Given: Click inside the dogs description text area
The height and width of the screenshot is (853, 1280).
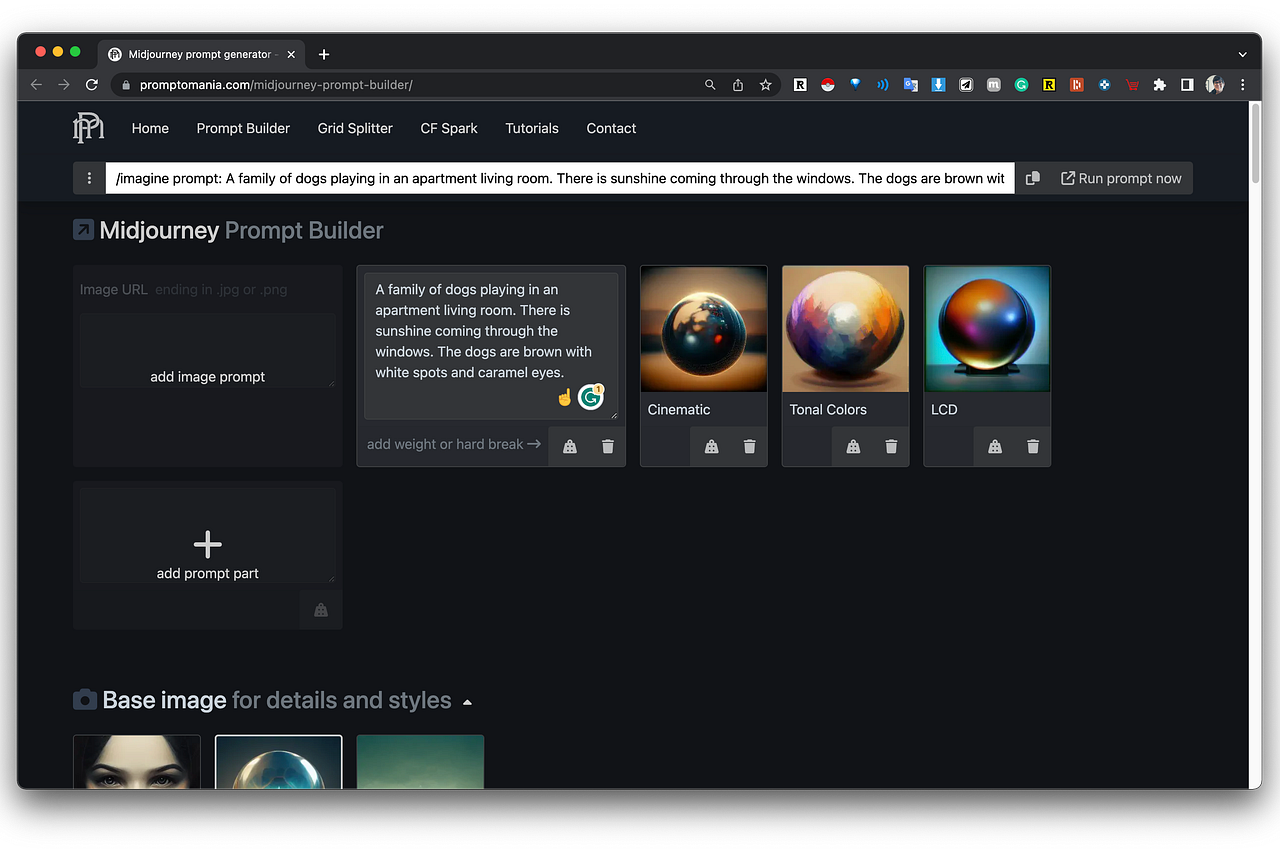Looking at the screenshot, I should pyautogui.click(x=491, y=346).
